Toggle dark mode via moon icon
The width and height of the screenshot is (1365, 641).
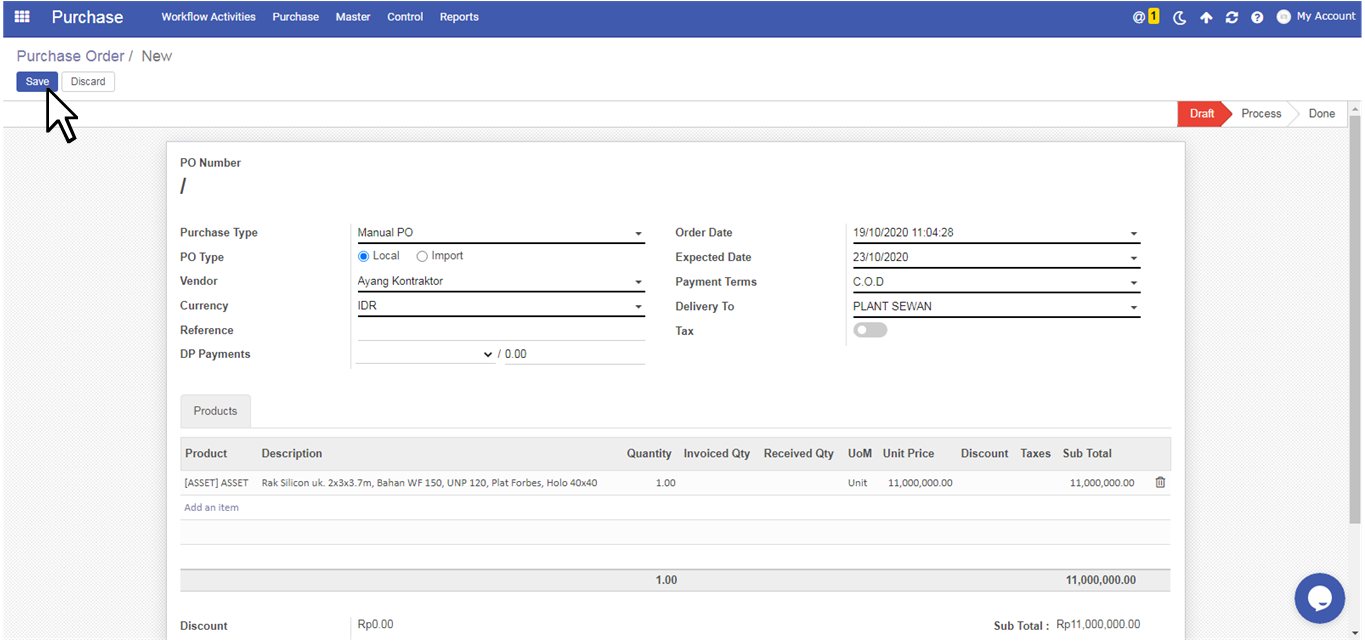click(1180, 18)
